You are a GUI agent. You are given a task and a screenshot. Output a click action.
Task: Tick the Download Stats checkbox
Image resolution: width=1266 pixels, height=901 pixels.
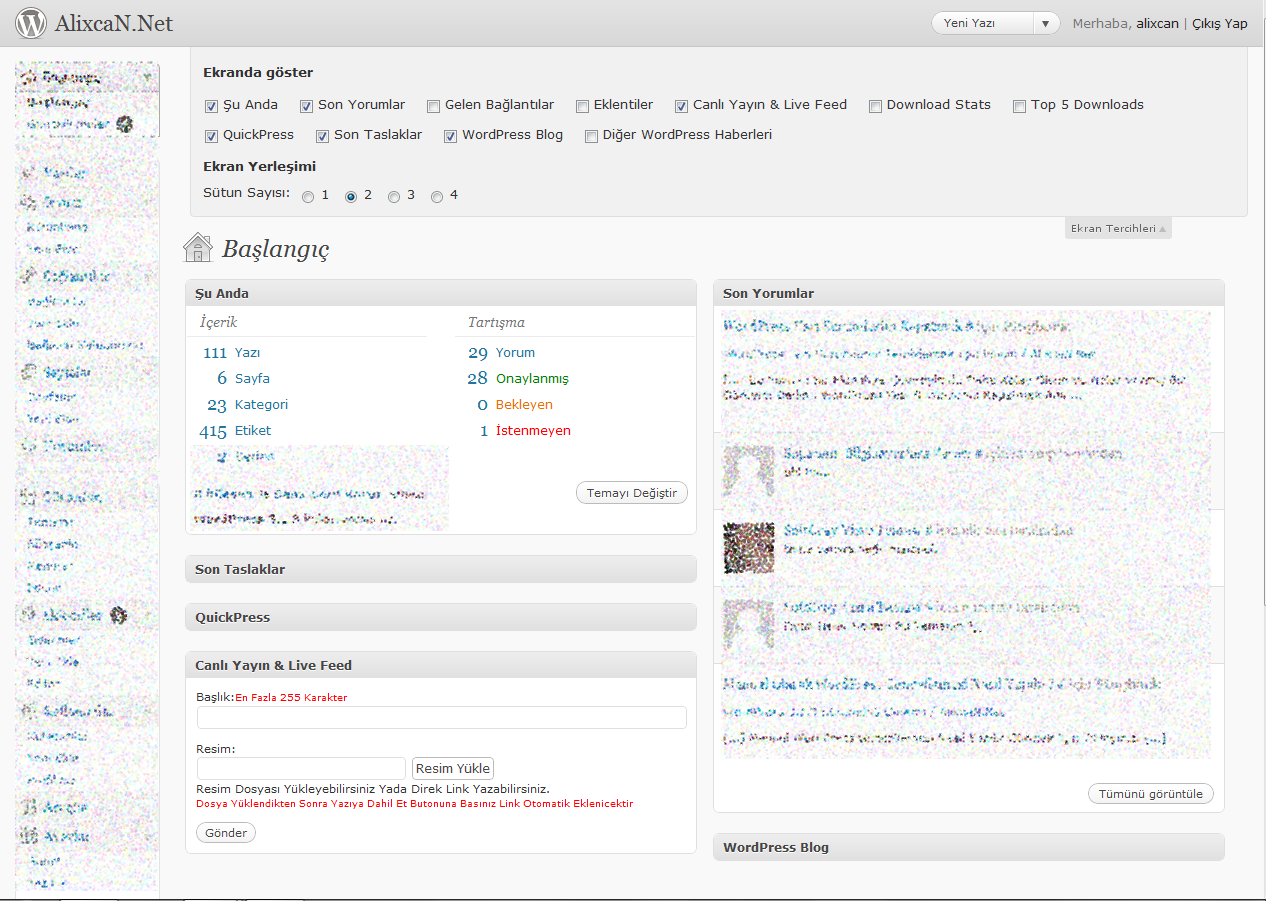[875, 106]
